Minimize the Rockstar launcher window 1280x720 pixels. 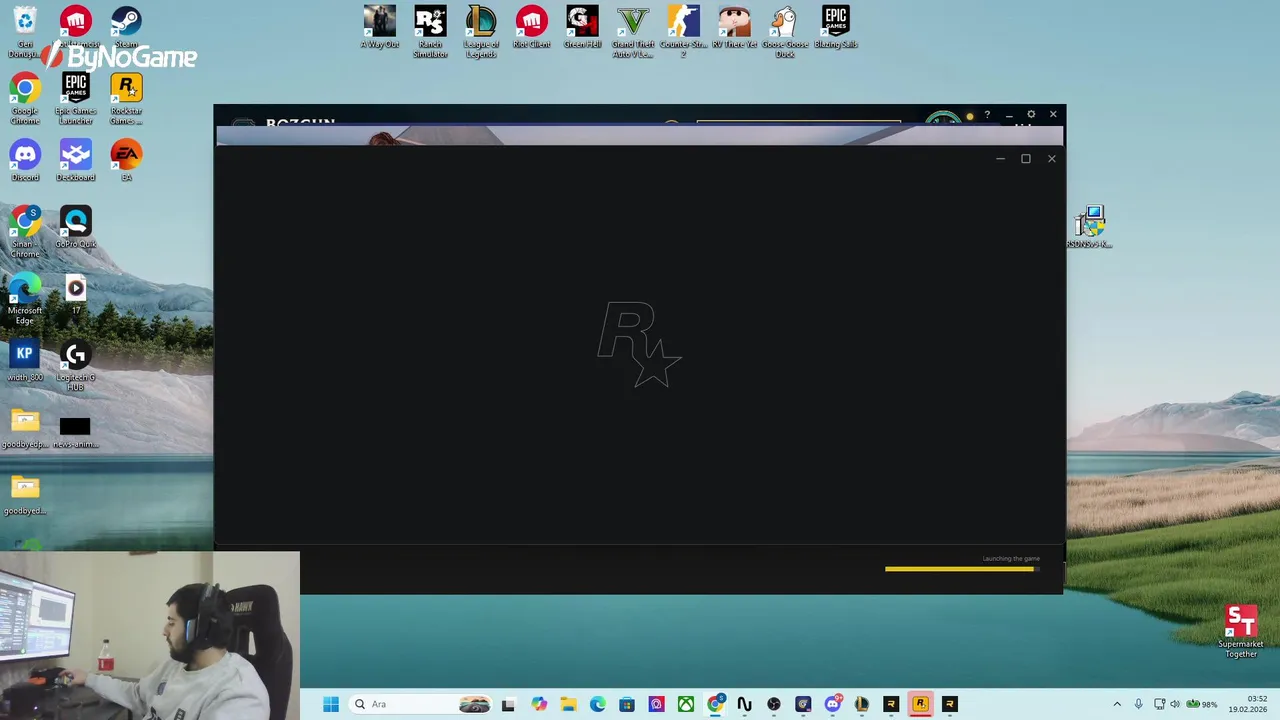click(1000, 158)
